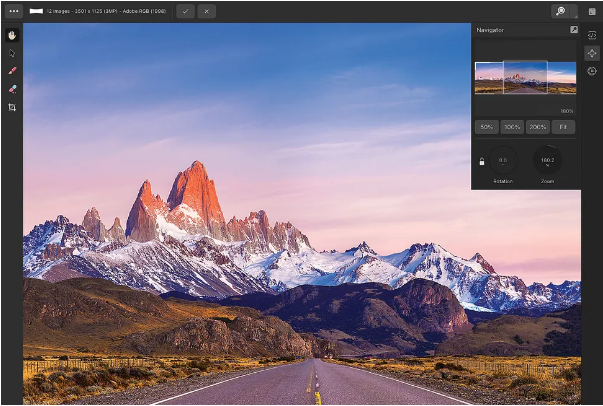Pin the Navigator panel
The width and height of the screenshot is (603, 406).
[573, 30]
